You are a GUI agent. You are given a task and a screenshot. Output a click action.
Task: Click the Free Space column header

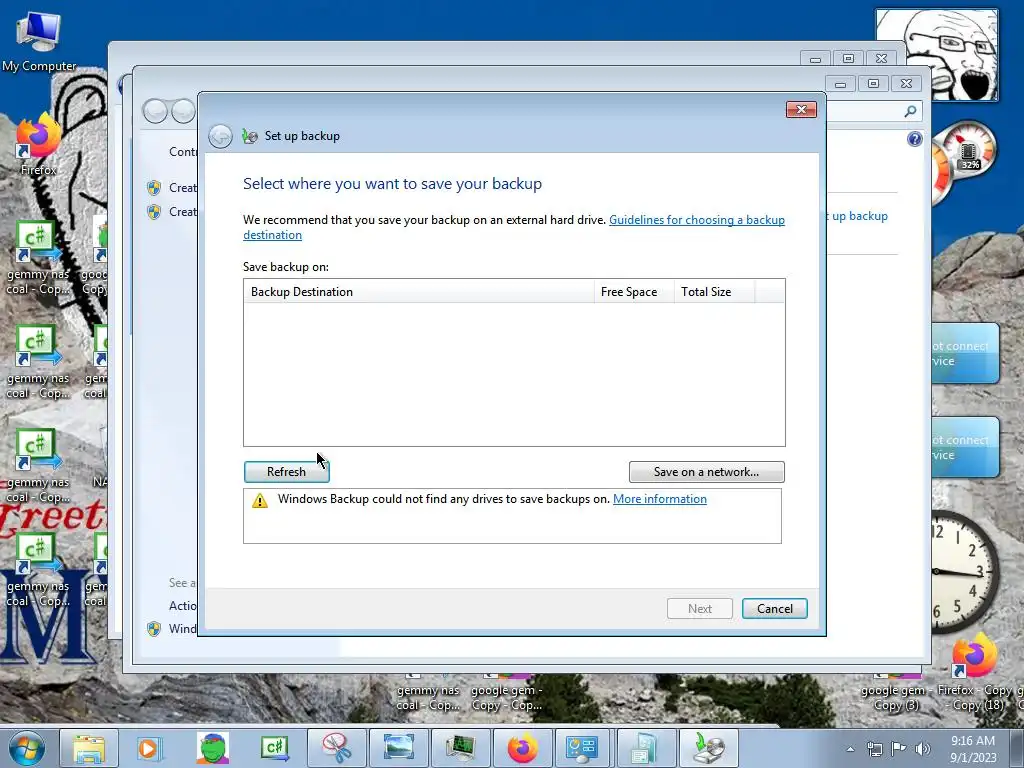pyautogui.click(x=634, y=292)
